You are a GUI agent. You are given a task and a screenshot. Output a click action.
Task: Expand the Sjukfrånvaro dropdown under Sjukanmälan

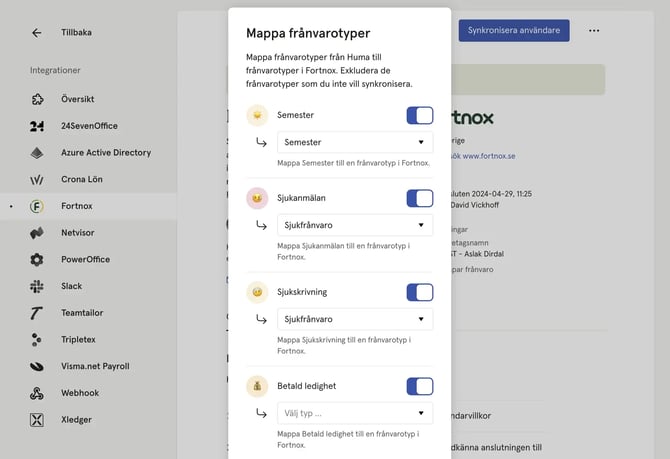[355, 225]
